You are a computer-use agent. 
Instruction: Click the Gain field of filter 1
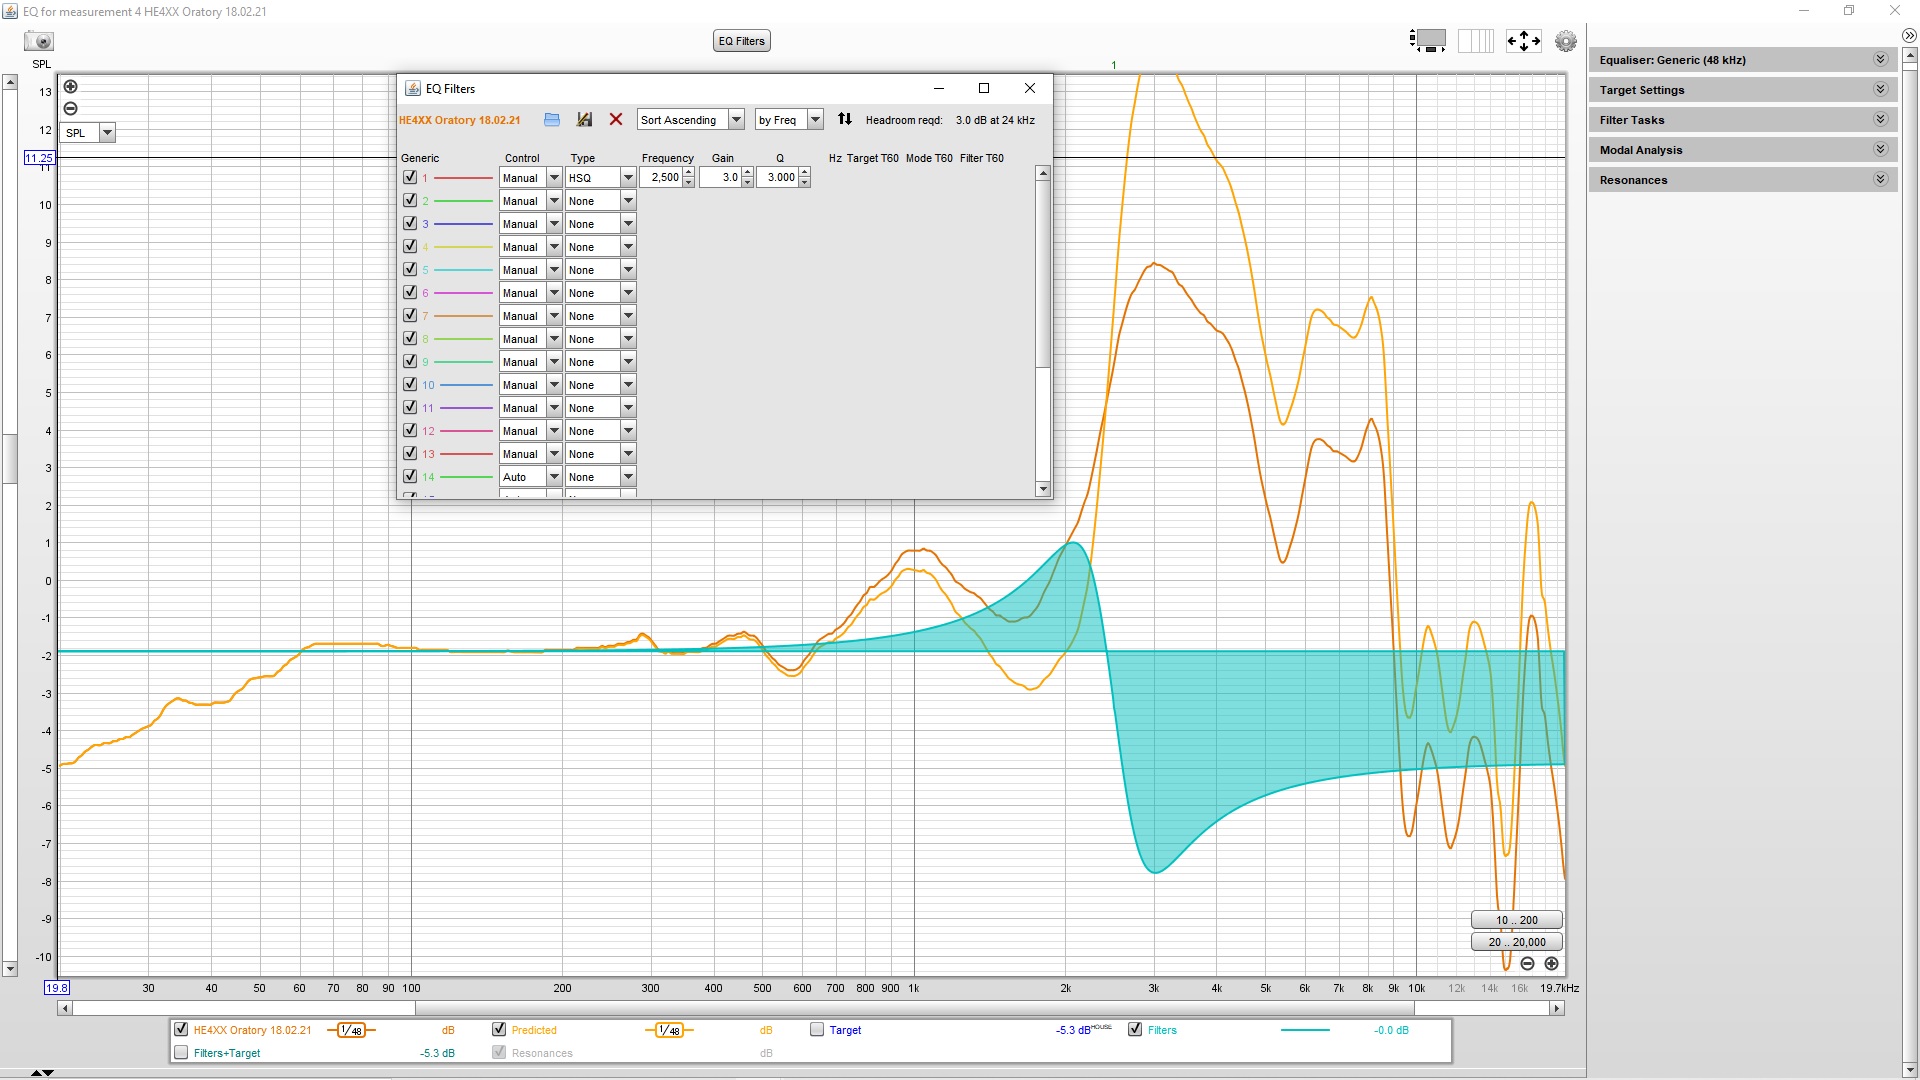(x=720, y=178)
